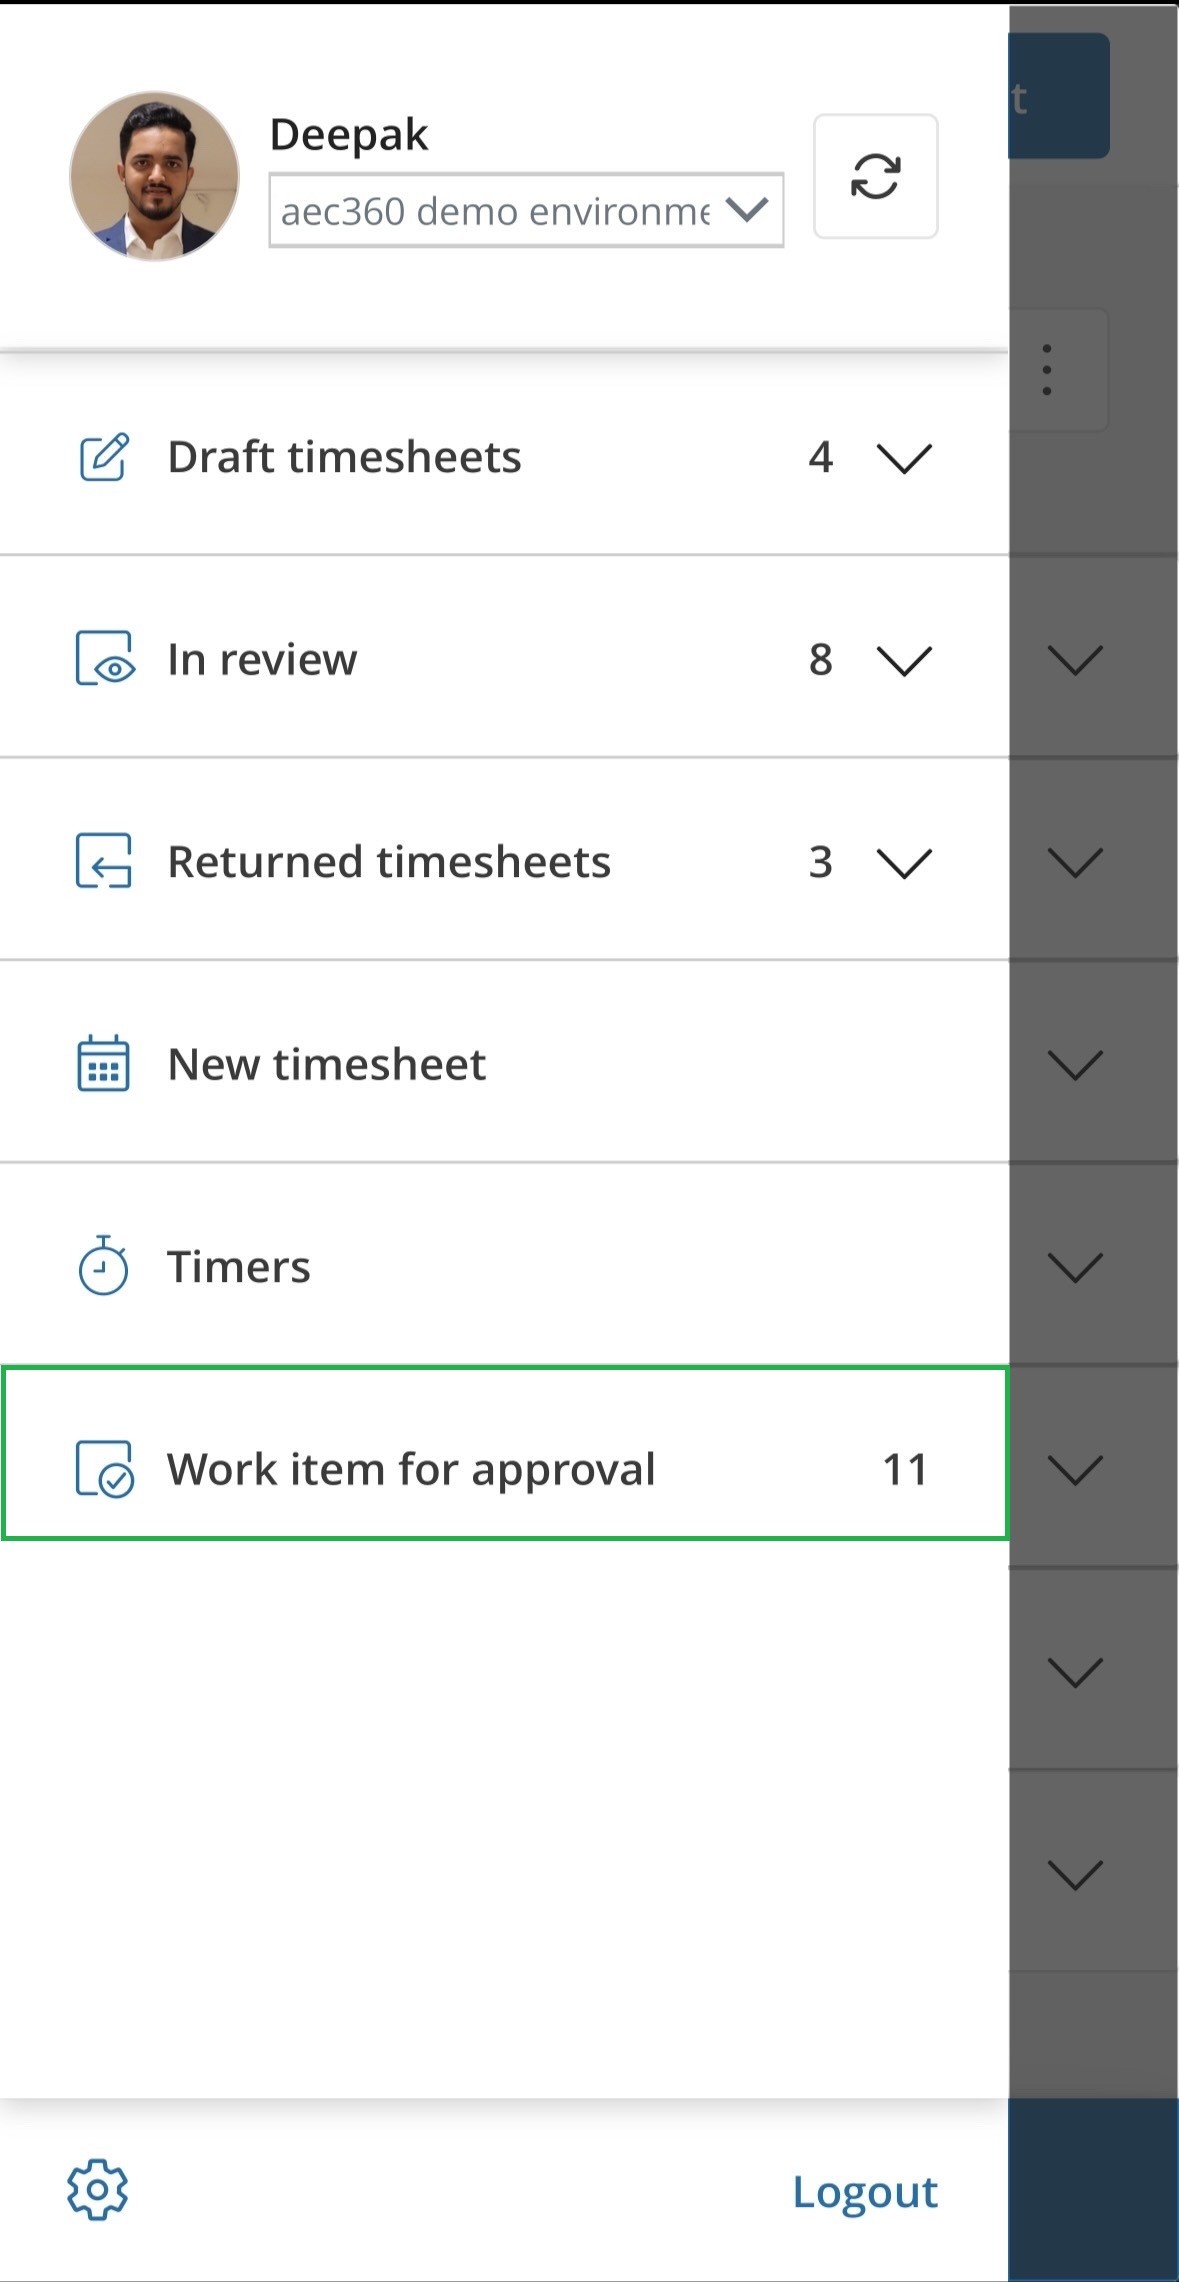Screen dimensions: 1179x2282
Task: Click the Deepak user name label
Action: pyautogui.click(x=349, y=134)
